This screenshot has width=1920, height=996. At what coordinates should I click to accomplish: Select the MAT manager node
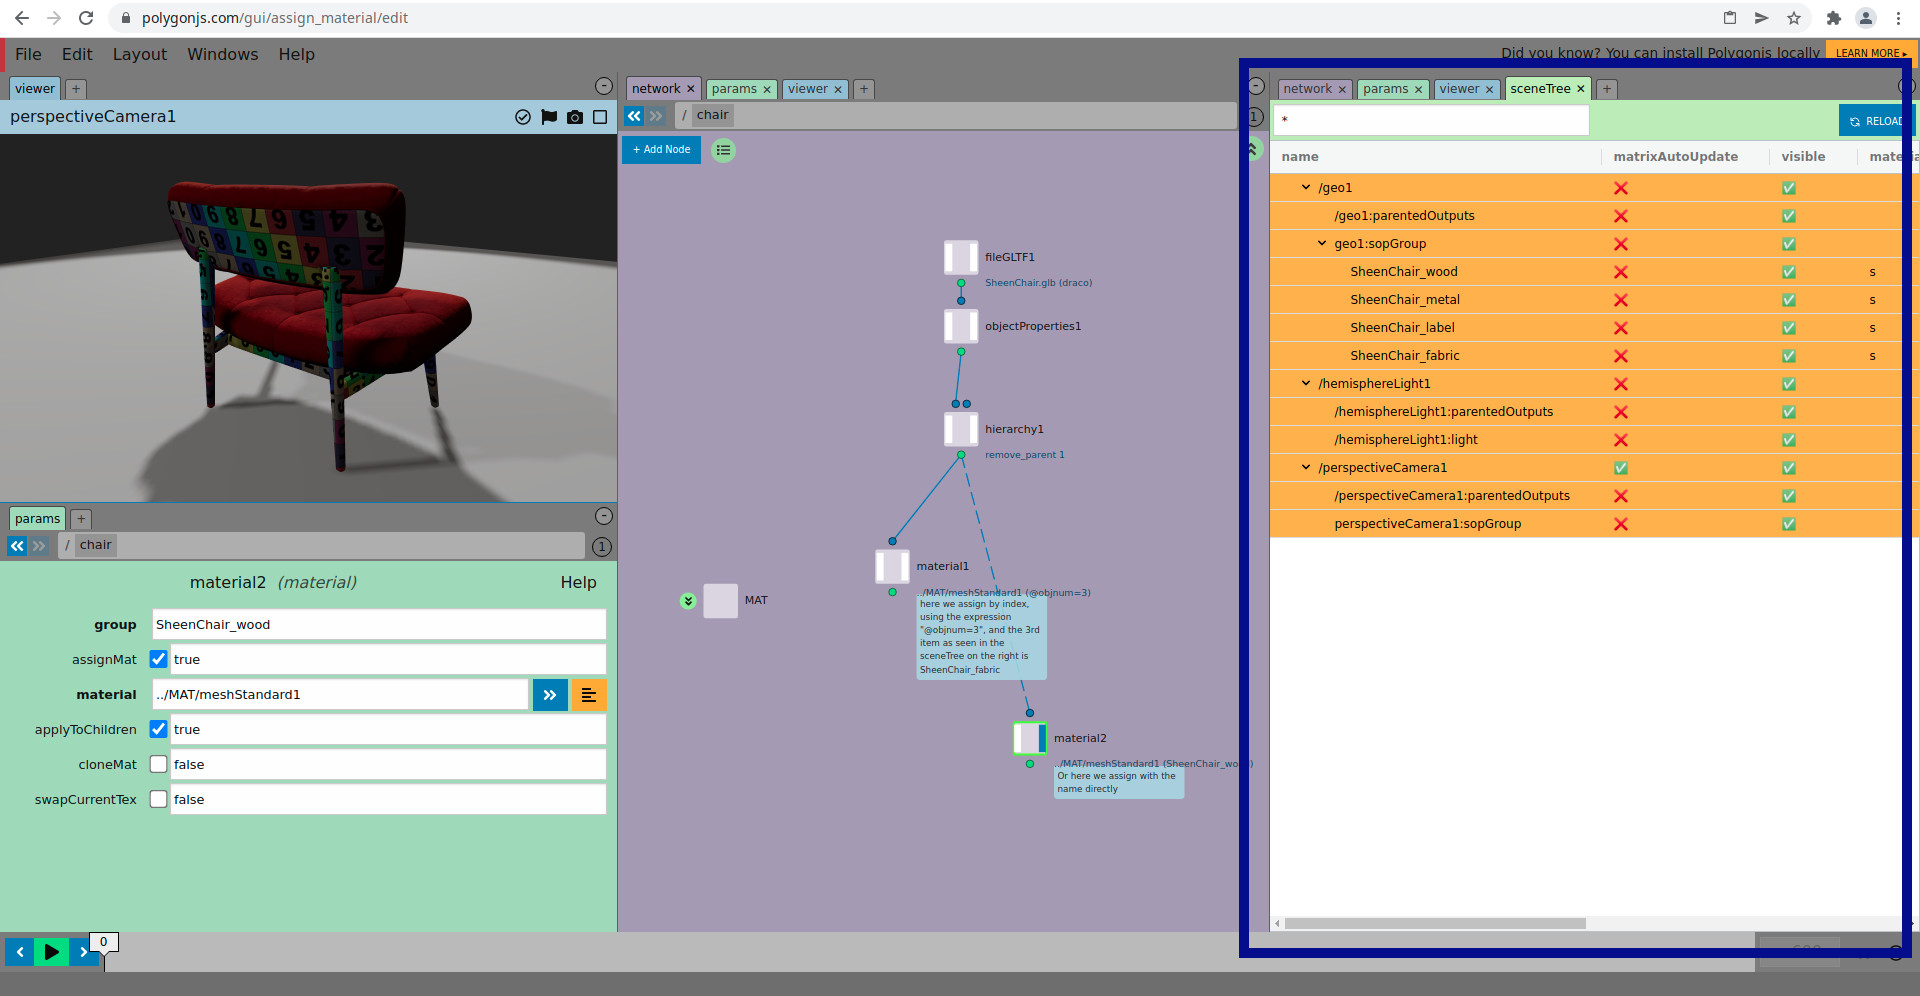[720, 600]
